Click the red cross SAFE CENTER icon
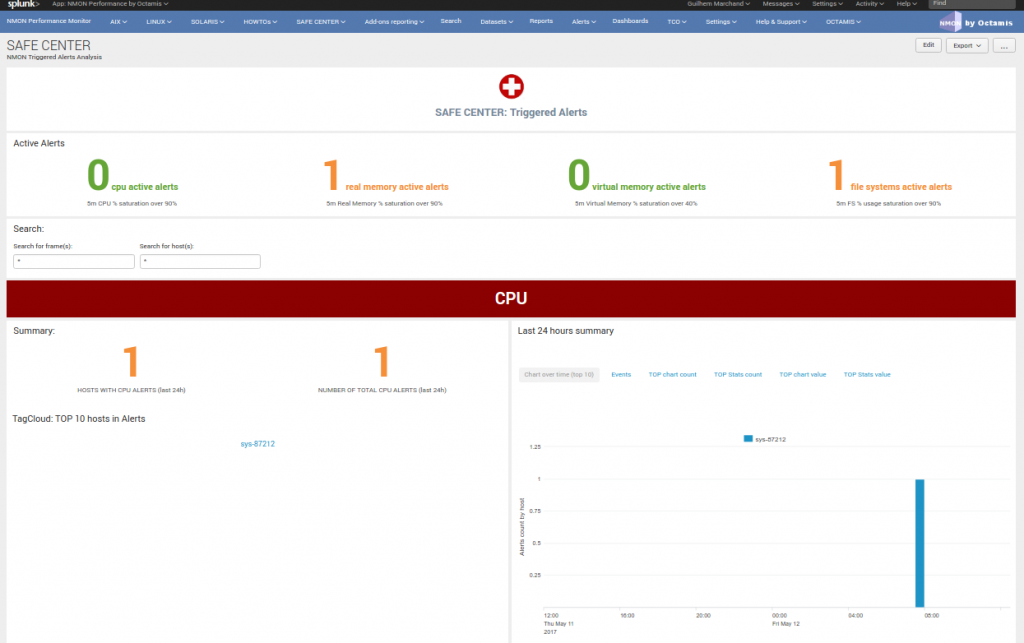The image size is (1024, 643). point(511,87)
